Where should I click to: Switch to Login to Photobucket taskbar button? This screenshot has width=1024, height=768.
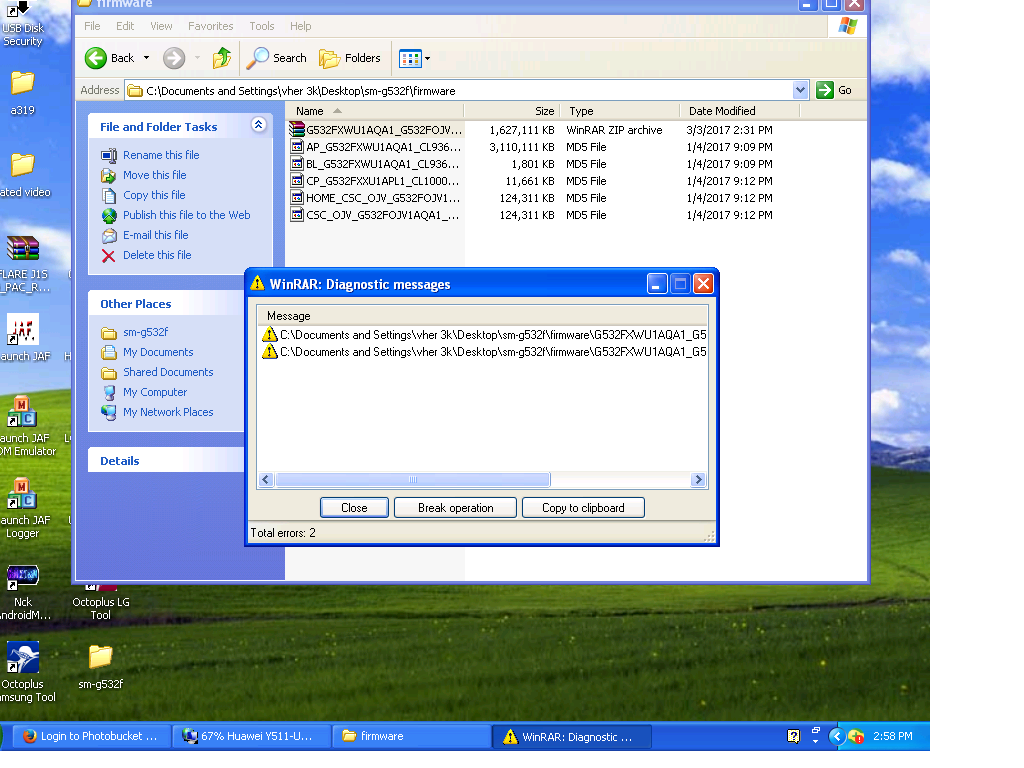pos(88,736)
